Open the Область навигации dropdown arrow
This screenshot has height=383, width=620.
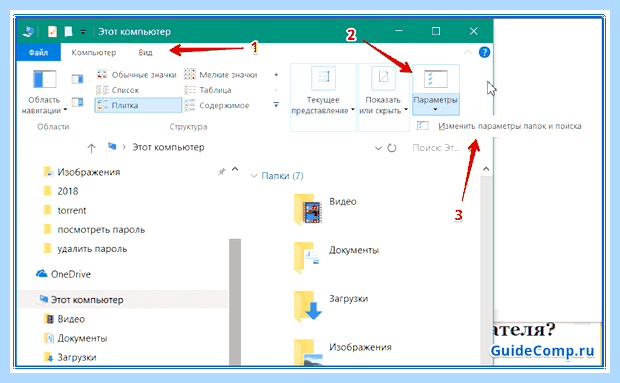click(65, 110)
